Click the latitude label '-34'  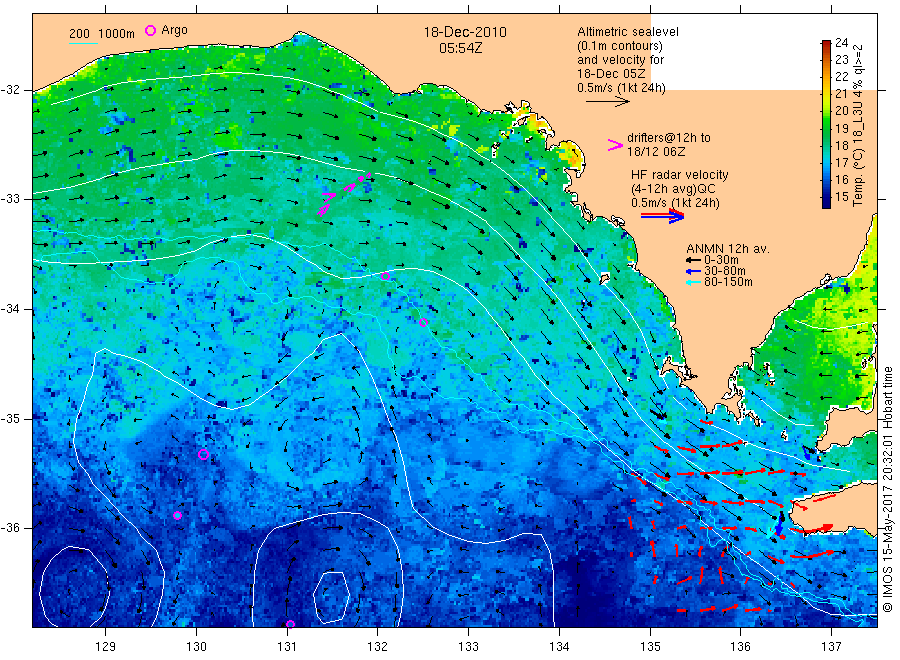pos(10,309)
